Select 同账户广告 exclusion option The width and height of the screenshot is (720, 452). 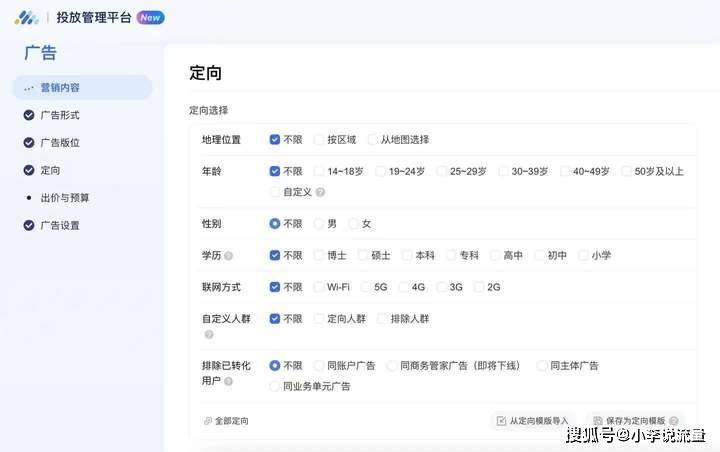pyautogui.click(x=319, y=366)
